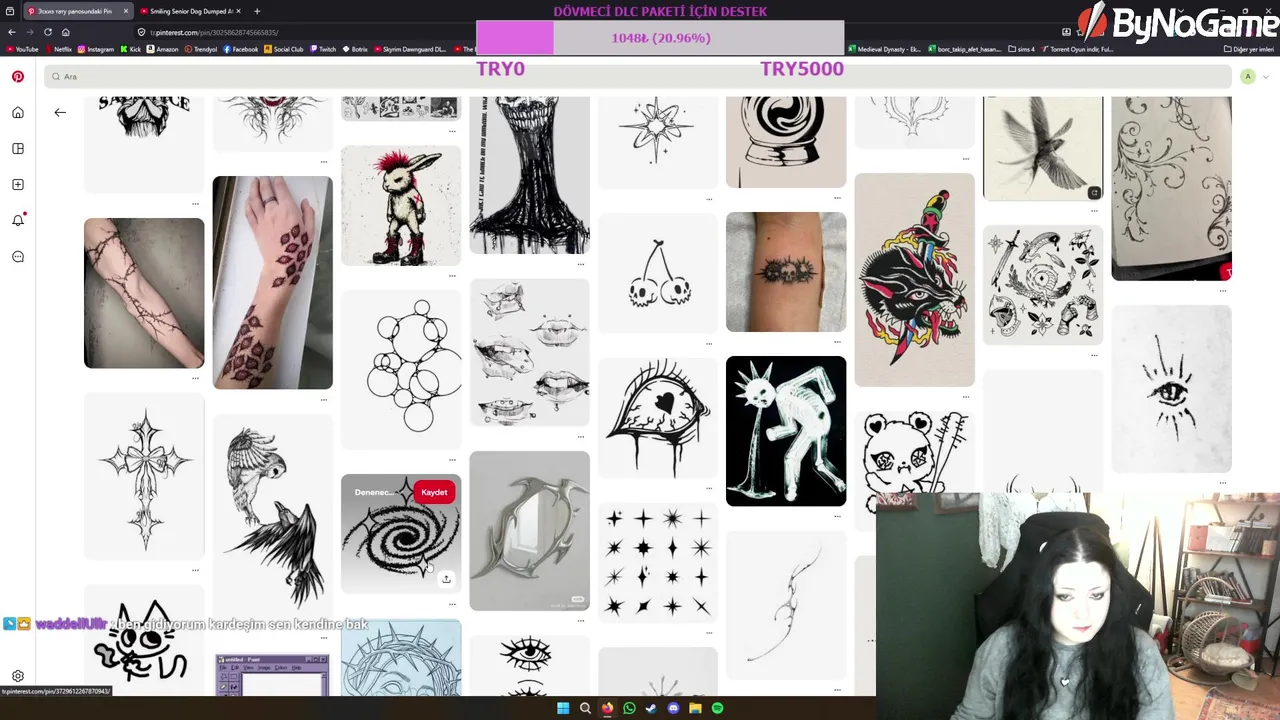The image size is (1280, 720).
Task: Open more options under bunny punk pin
Action: 452,275
